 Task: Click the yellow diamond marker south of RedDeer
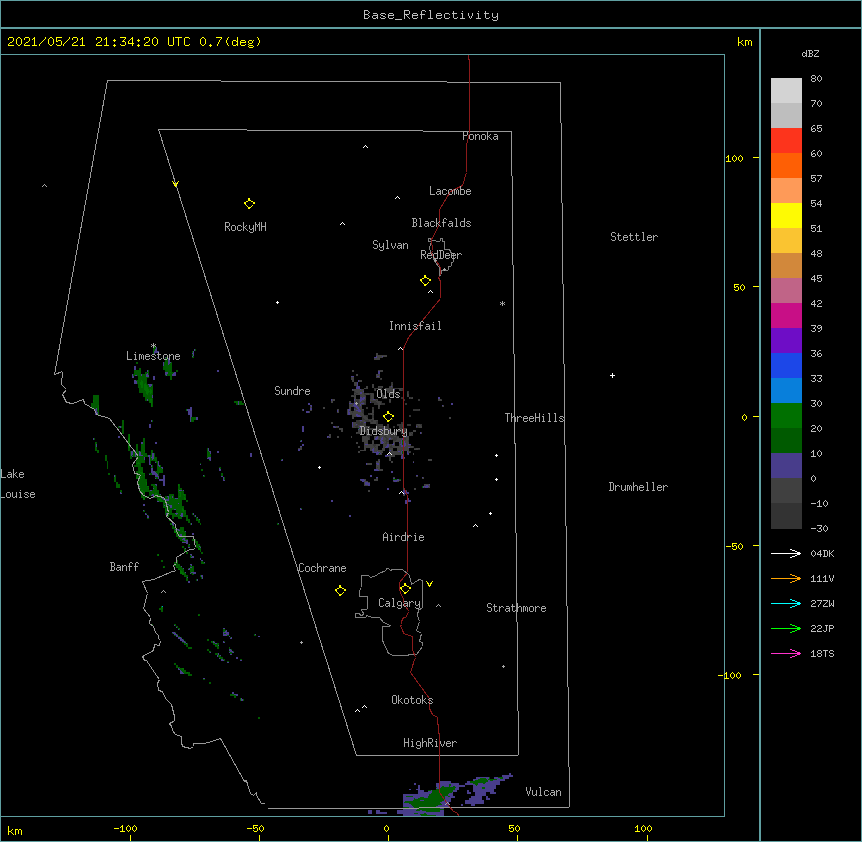coord(426,281)
